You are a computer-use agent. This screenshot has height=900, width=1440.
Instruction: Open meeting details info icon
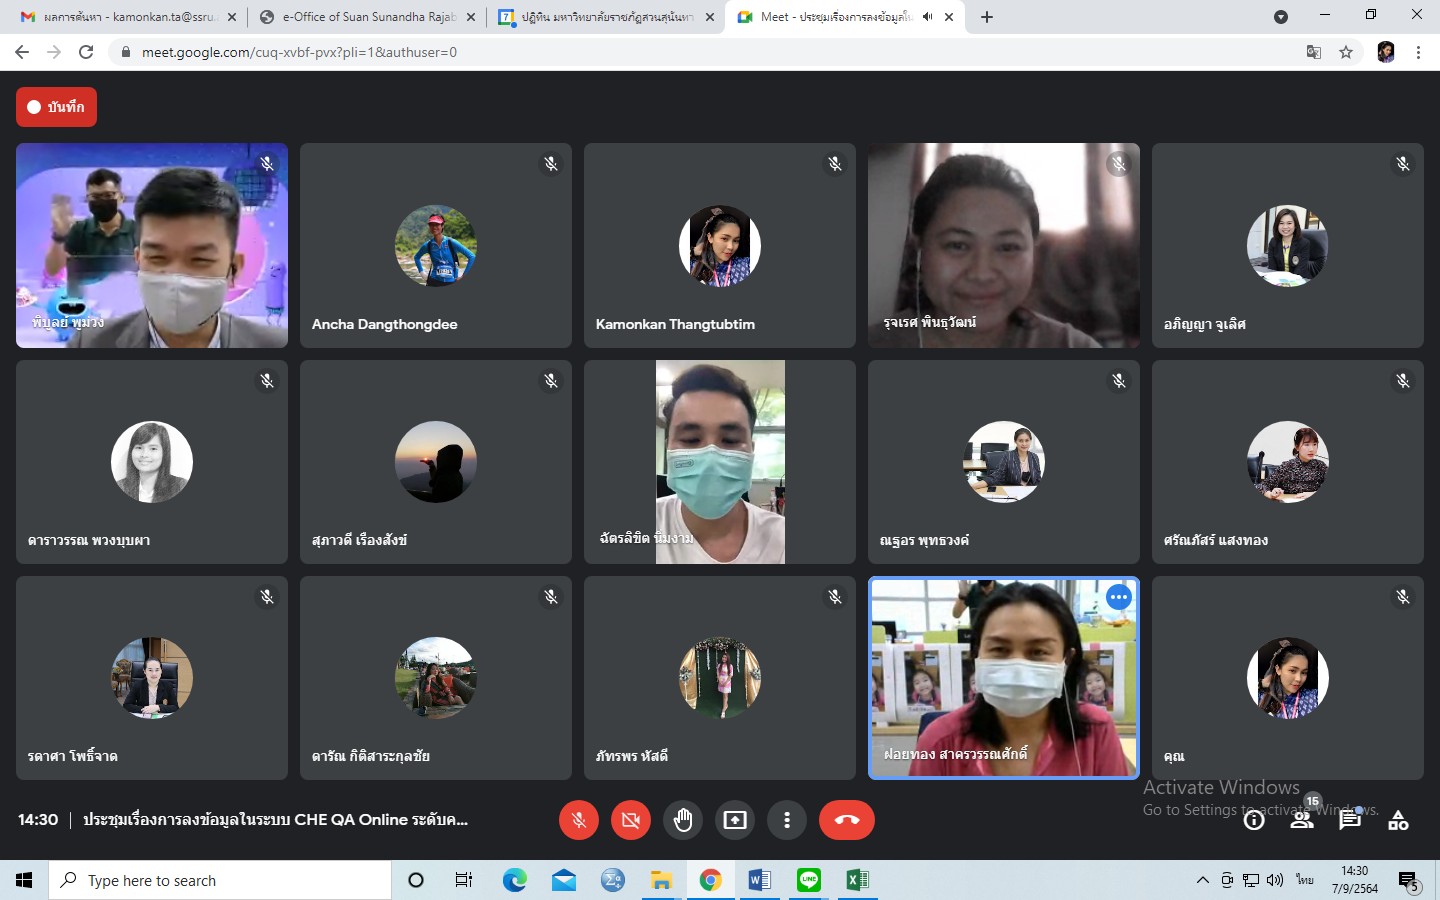pyautogui.click(x=1254, y=821)
